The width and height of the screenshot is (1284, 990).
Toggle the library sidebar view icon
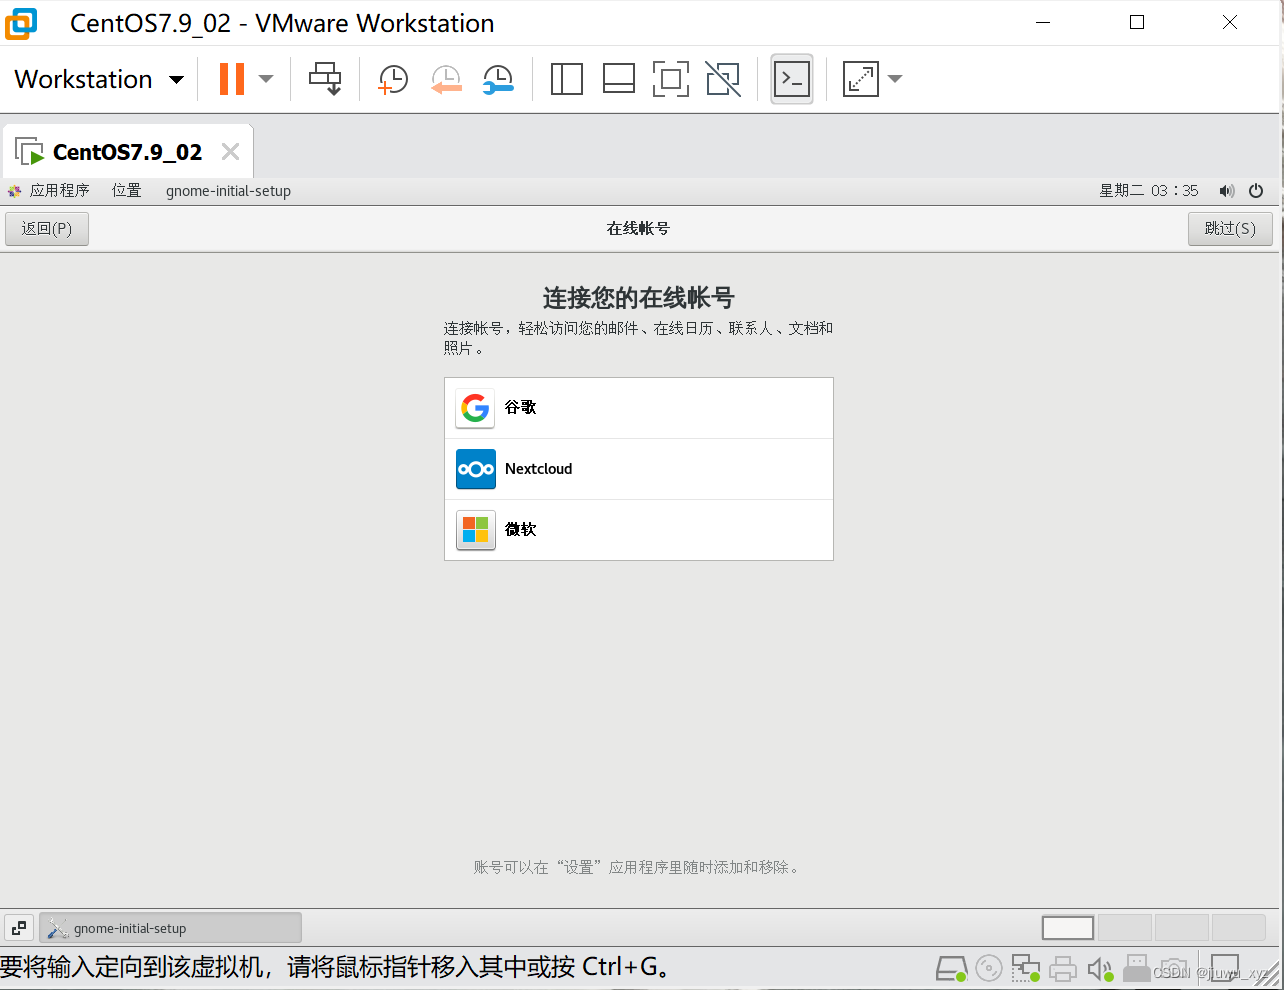[567, 79]
